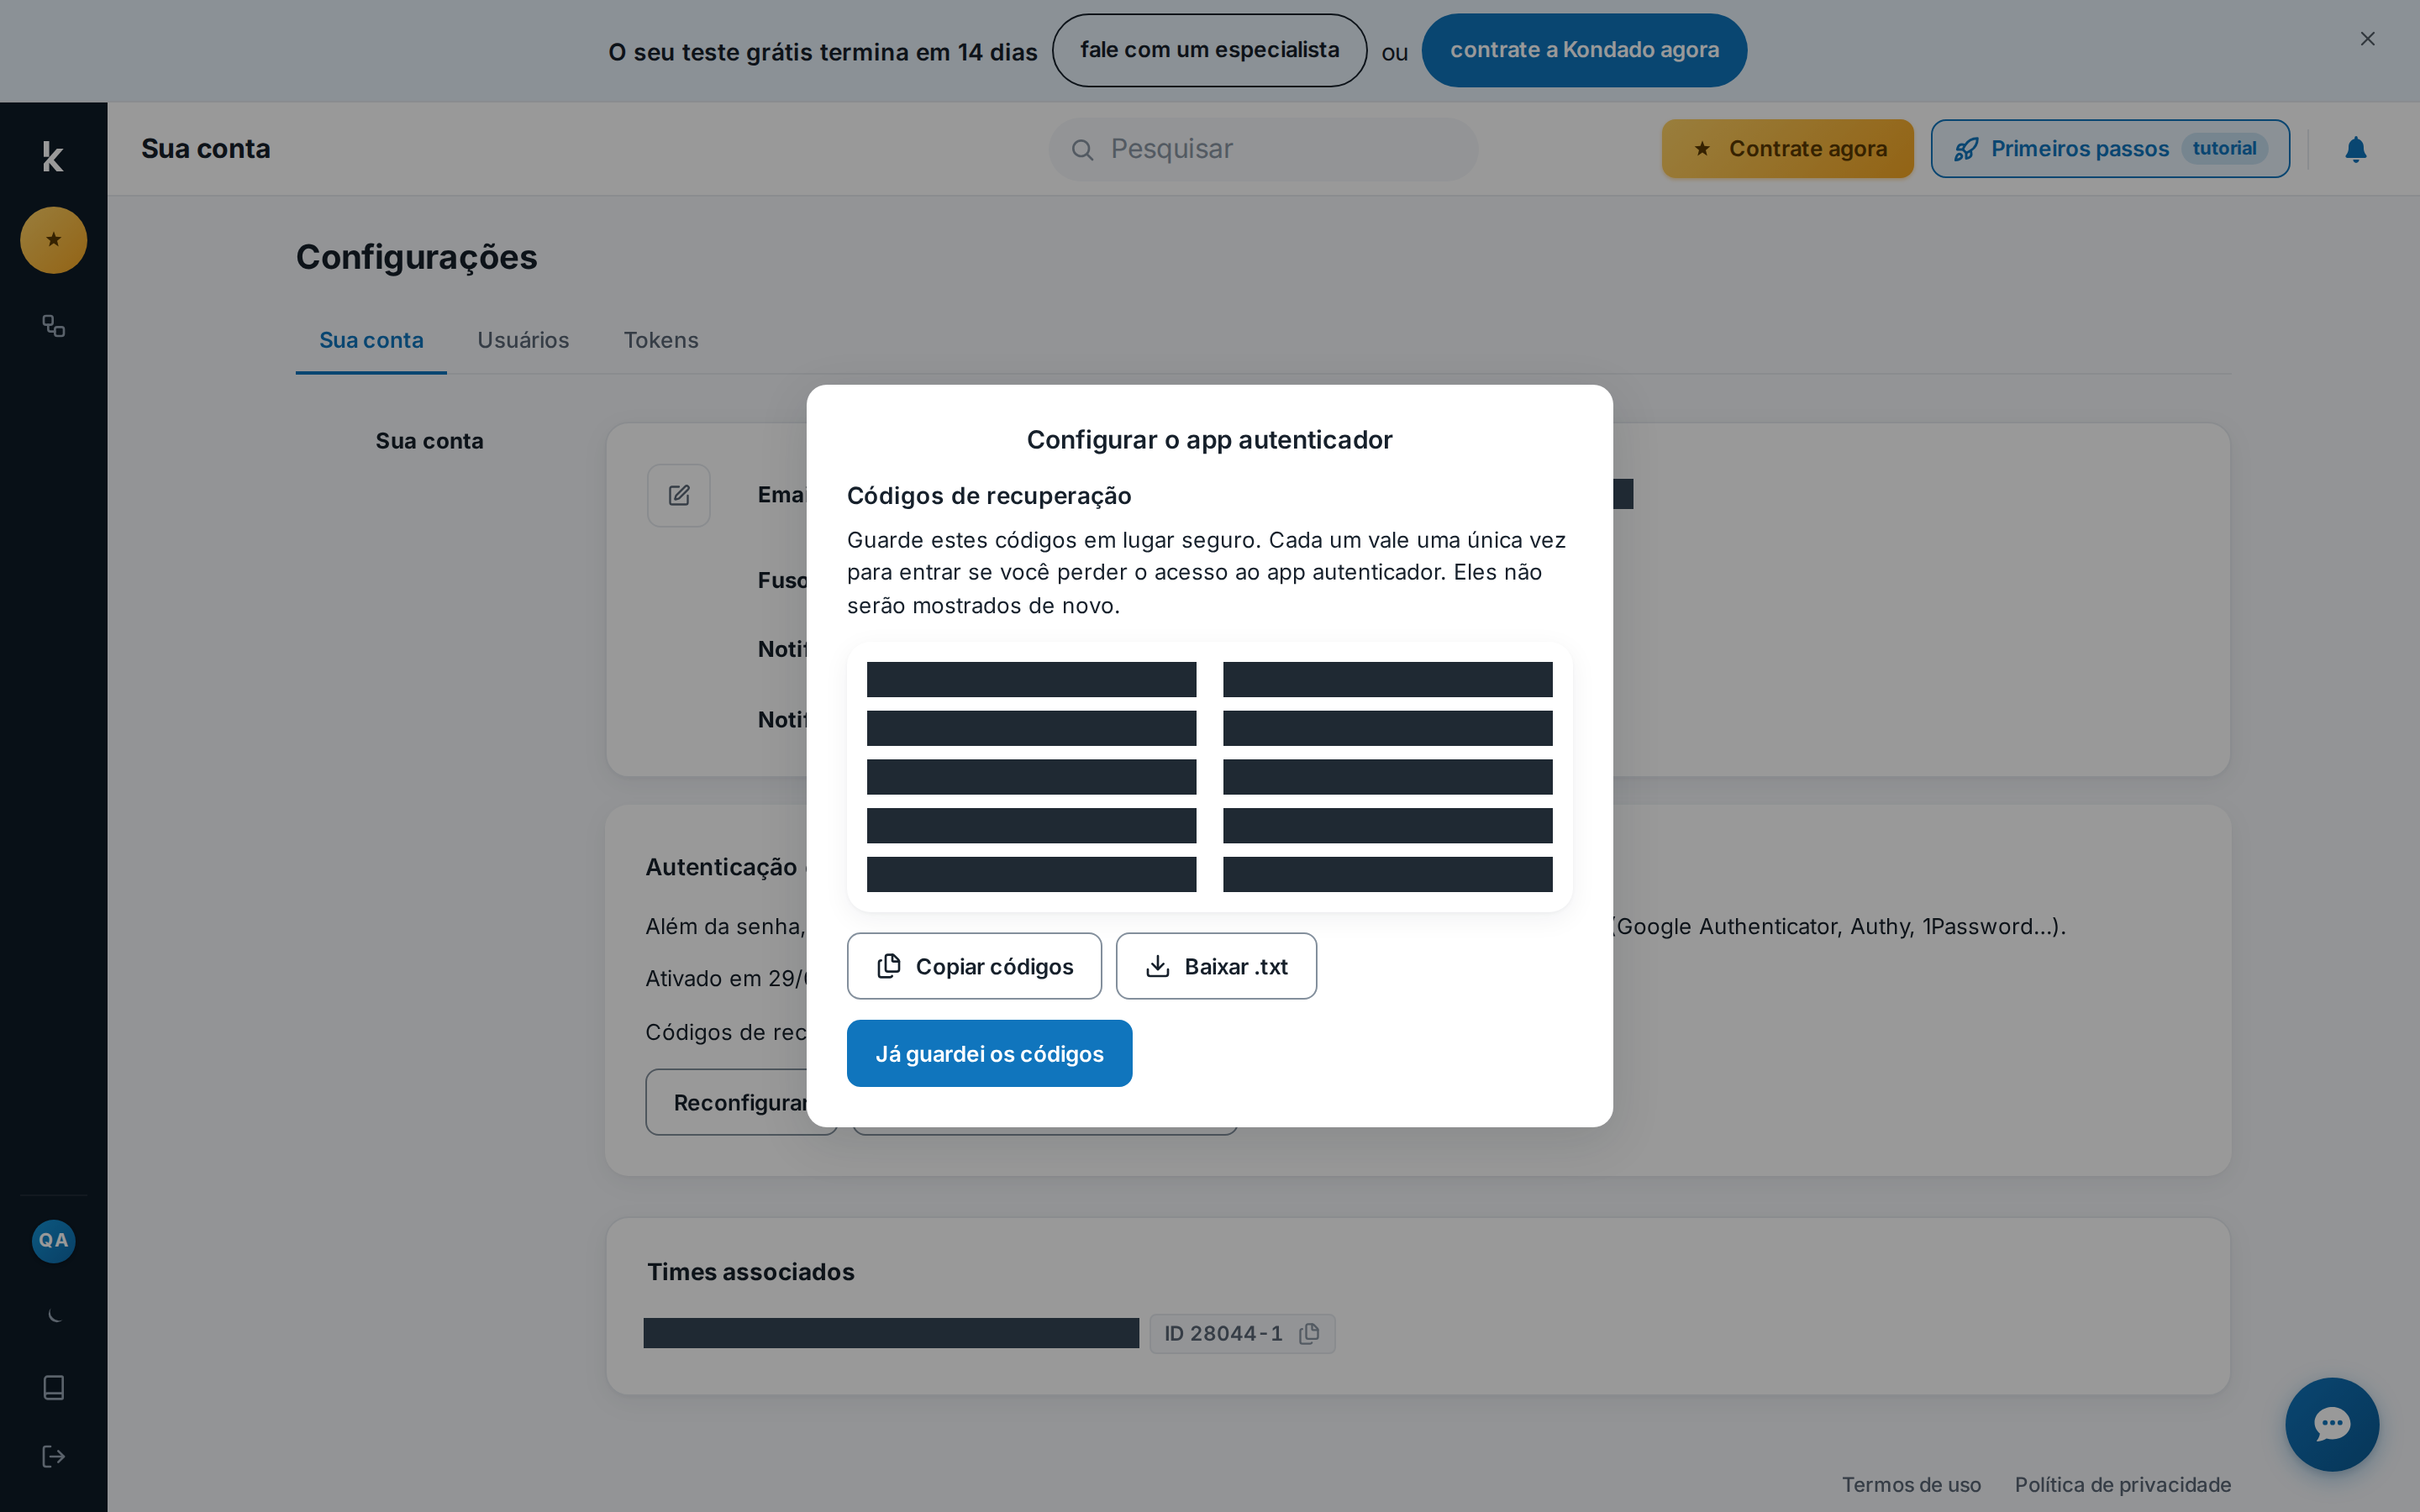The width and height of the screenshot is (2420, 1512).
Task: Click the 'Reconfigurar' button
Action: 740,1102
